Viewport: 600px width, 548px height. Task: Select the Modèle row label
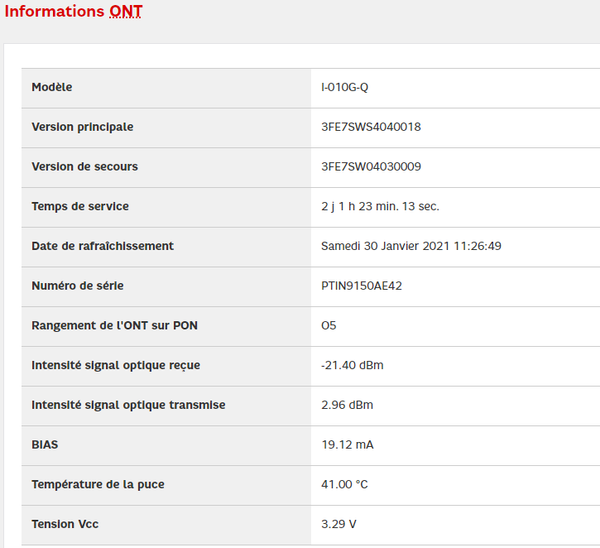(x=52, y=88)
